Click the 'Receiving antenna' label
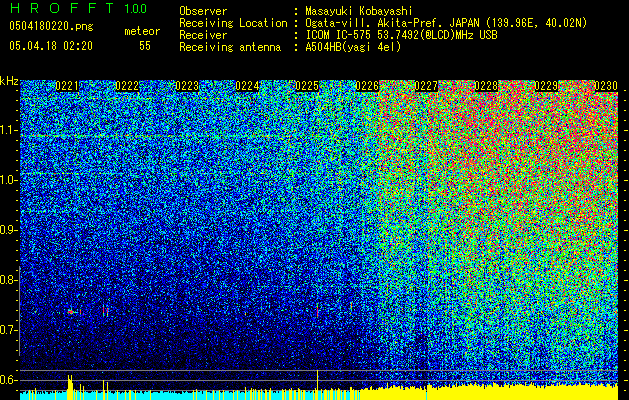Viewport: 629px width, 400px height. click(230, 47)
